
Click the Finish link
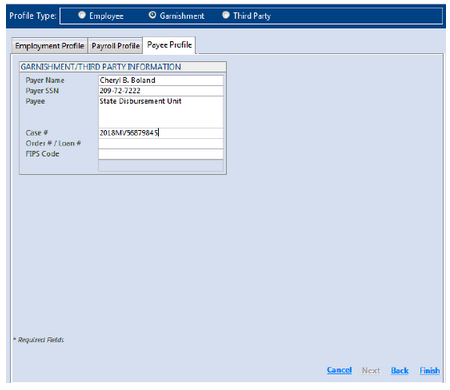pos(429,370)
